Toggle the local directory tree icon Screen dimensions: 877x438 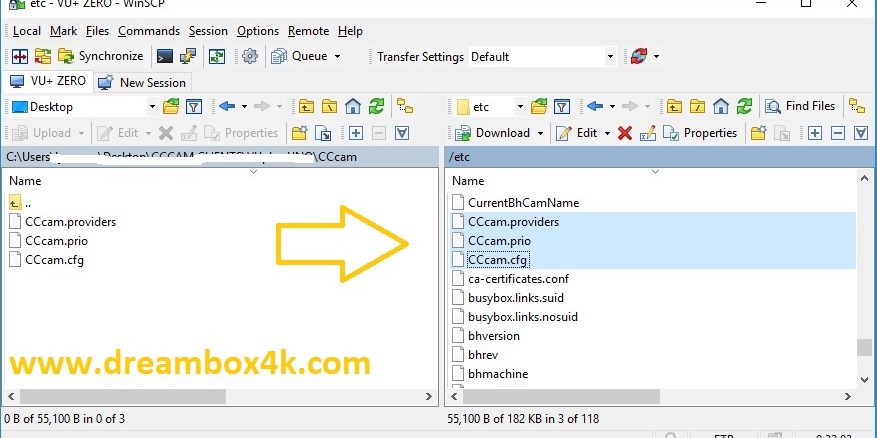tap(405, 106)
